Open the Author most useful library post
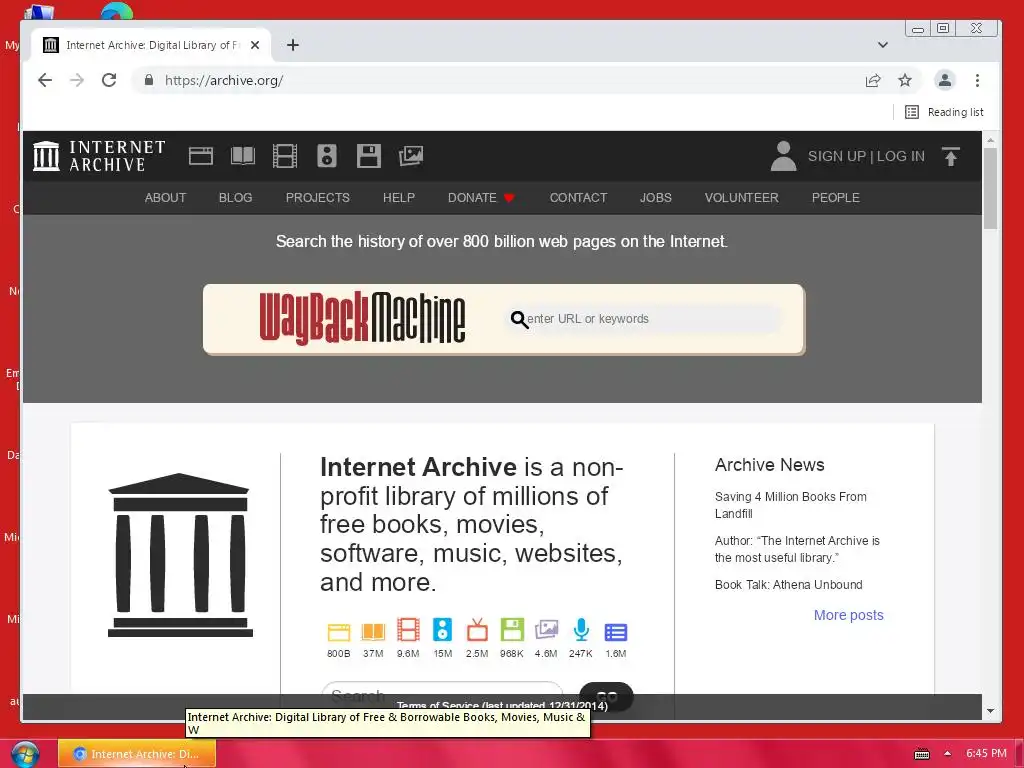Viewport: 1024px width, 768px height. click(797, 549)
